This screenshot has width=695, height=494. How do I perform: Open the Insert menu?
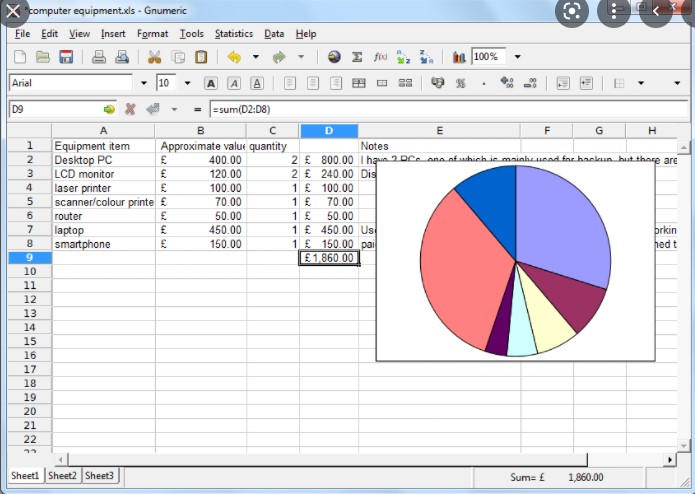pos(113,34)
